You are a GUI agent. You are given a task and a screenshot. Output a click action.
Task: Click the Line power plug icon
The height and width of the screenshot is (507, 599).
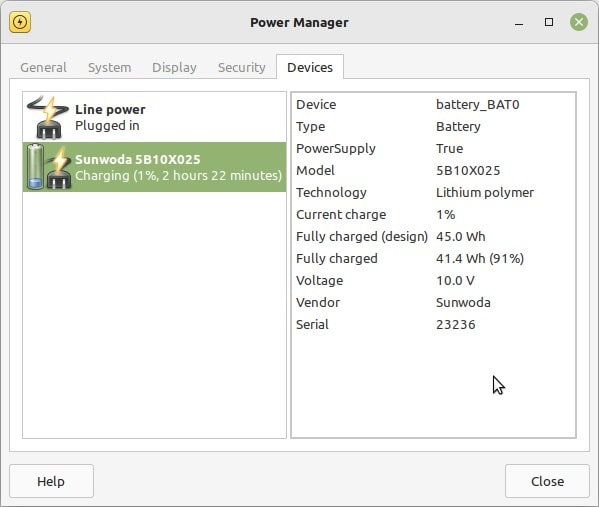point(48,117)
